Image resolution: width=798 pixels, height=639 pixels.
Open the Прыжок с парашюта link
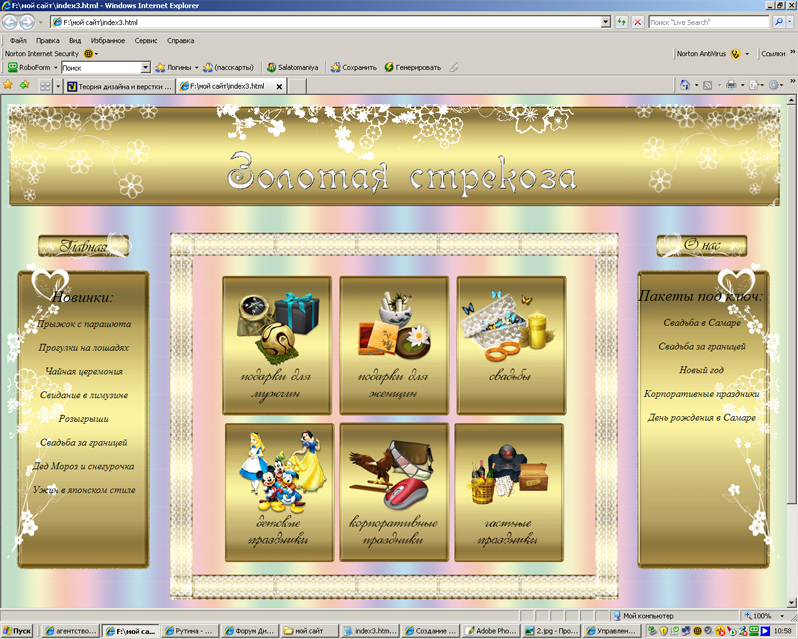click(84, 324)
